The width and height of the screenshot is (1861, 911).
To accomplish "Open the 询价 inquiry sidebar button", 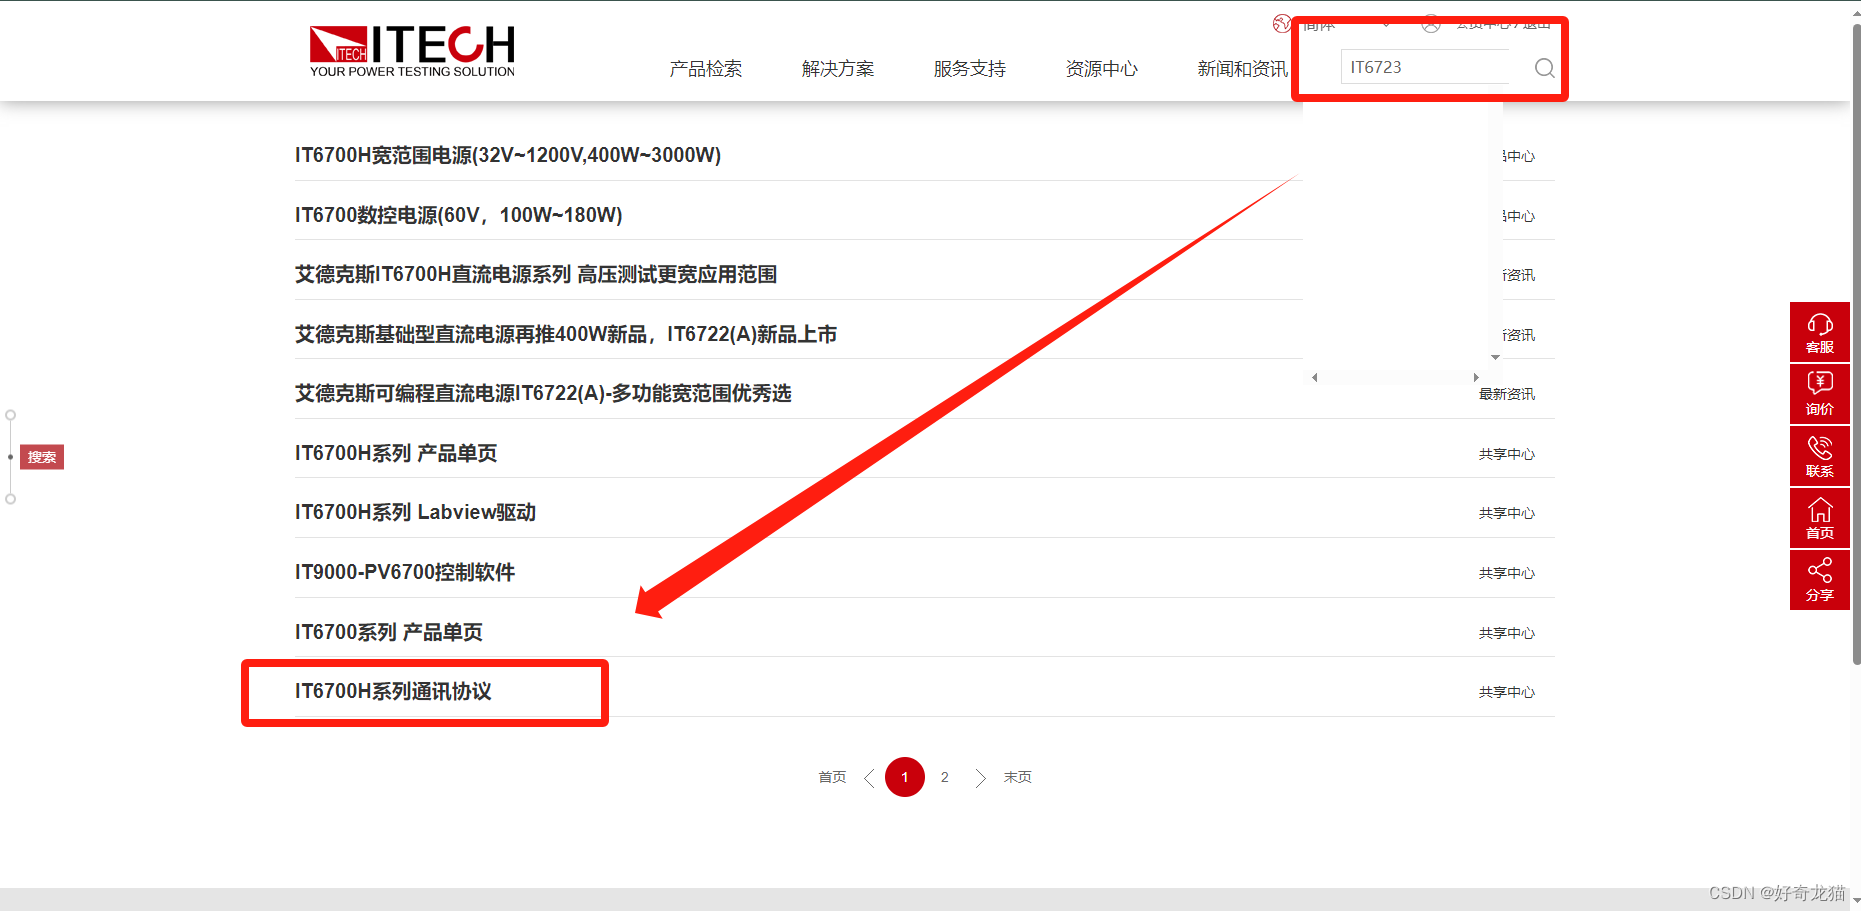I will pyautogui.click(x=1819, y=394).
